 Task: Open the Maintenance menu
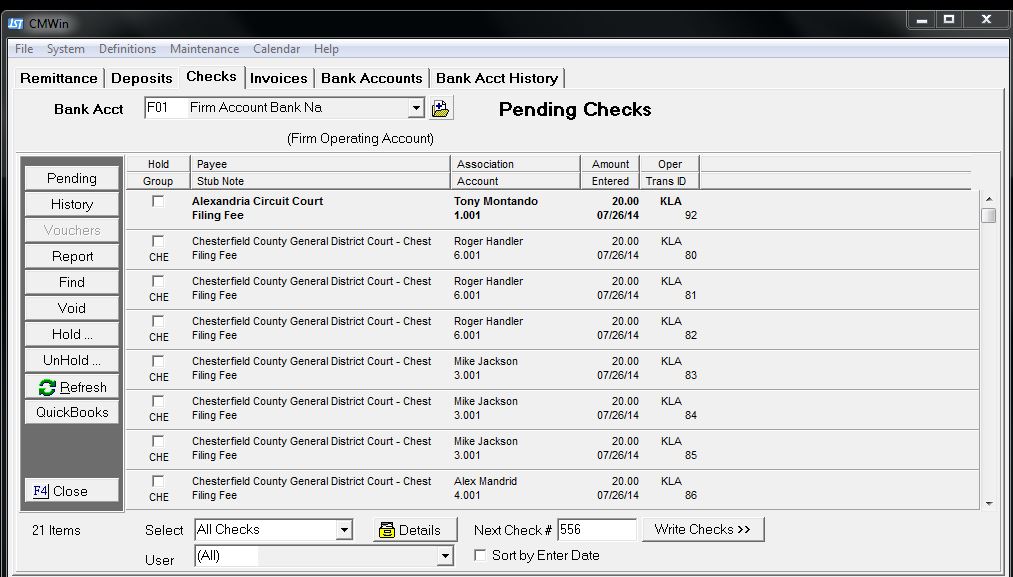[x=204, y=49]
